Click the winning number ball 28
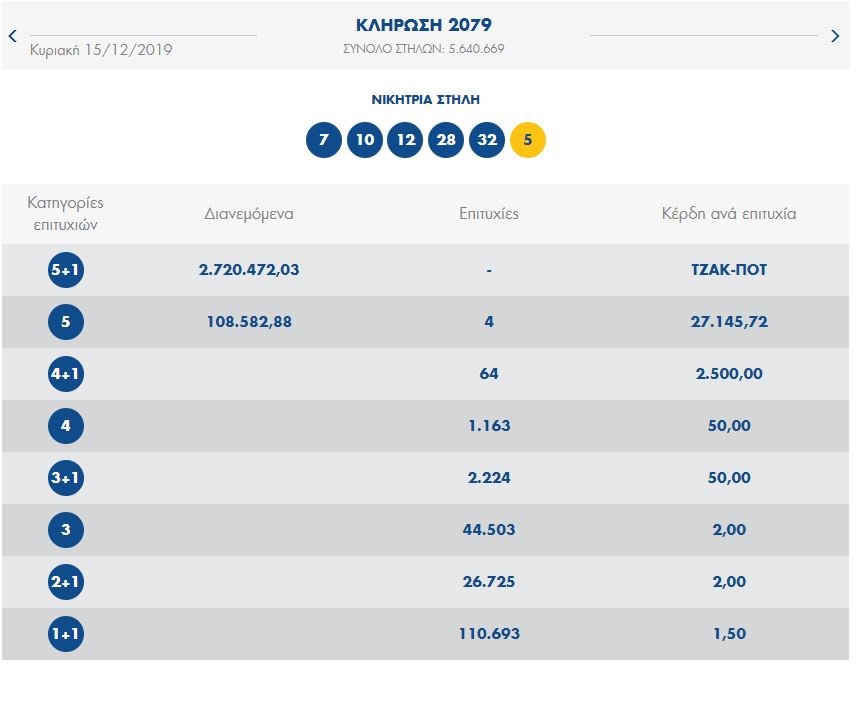 tap(446, 140)
